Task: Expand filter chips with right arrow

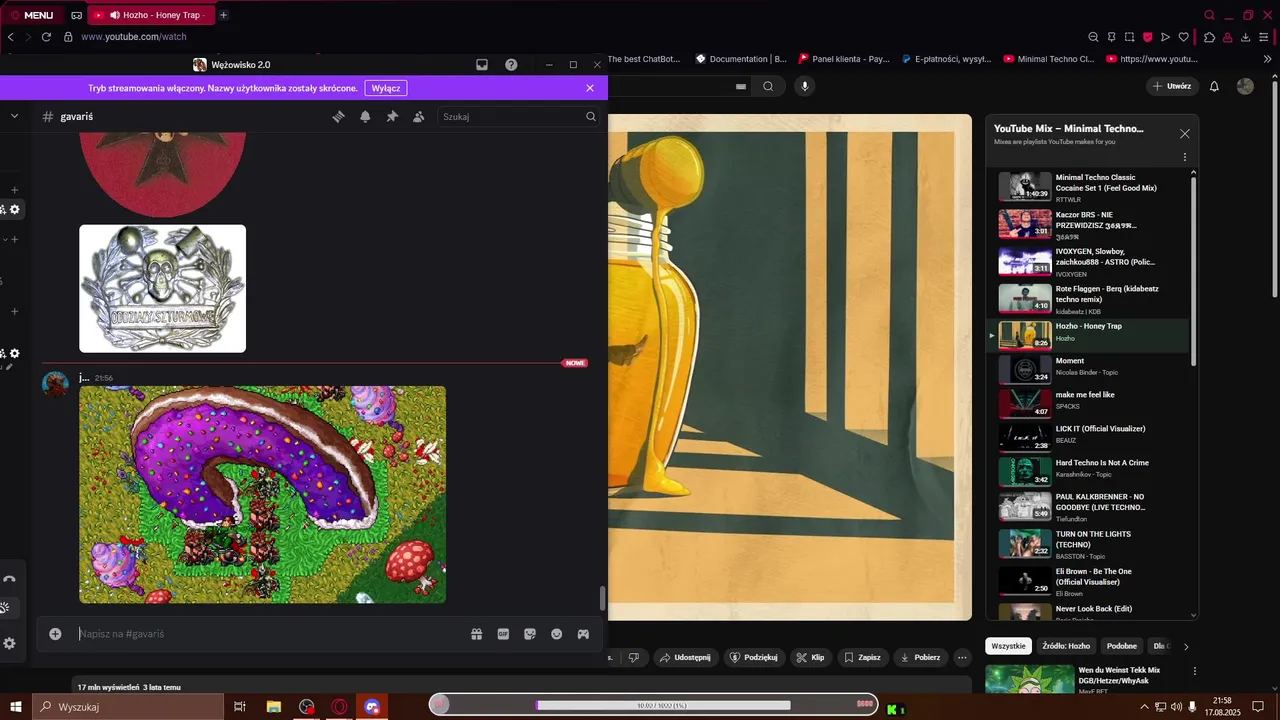Action: 1186,646
